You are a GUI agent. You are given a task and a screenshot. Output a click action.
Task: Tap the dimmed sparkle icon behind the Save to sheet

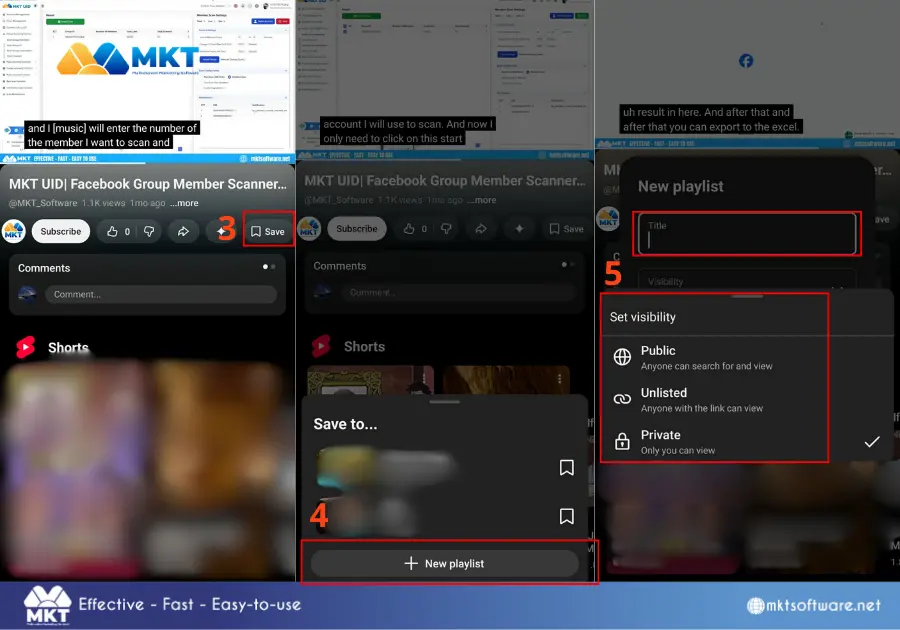[519, 229]
